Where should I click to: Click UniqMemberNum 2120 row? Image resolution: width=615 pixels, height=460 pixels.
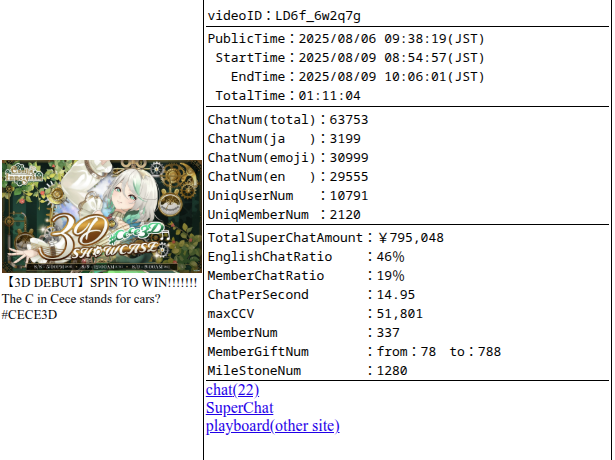point(284,215)
